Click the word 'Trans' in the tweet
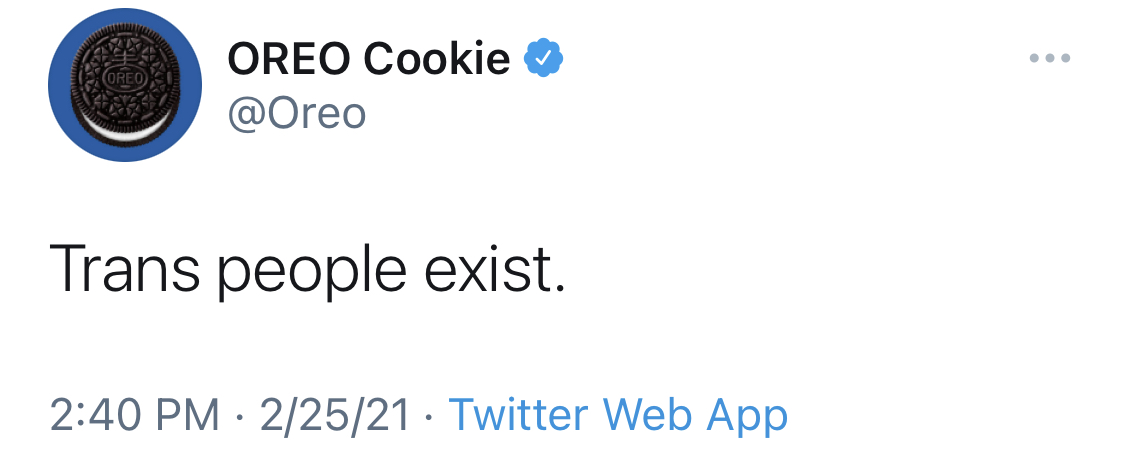This screenshot has width=1125, height=460. (x=125, y=268)
